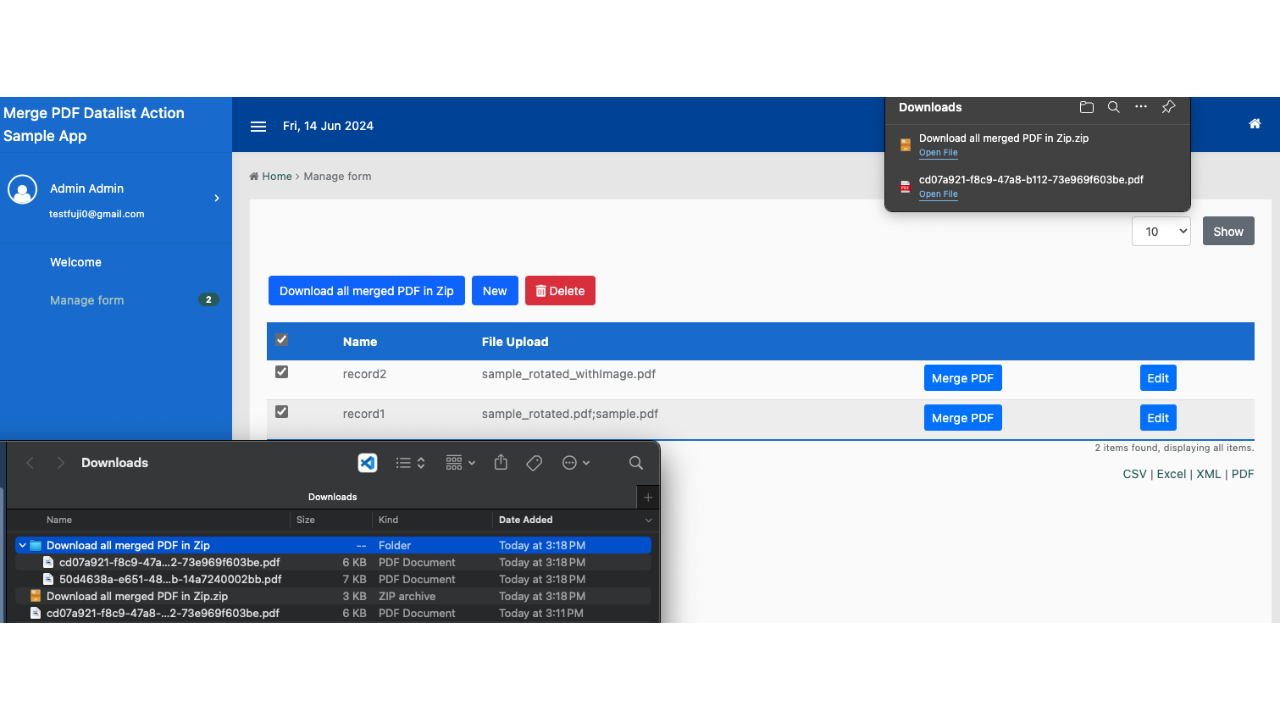Uncheck the record2 row checkbox

point(282,372)
